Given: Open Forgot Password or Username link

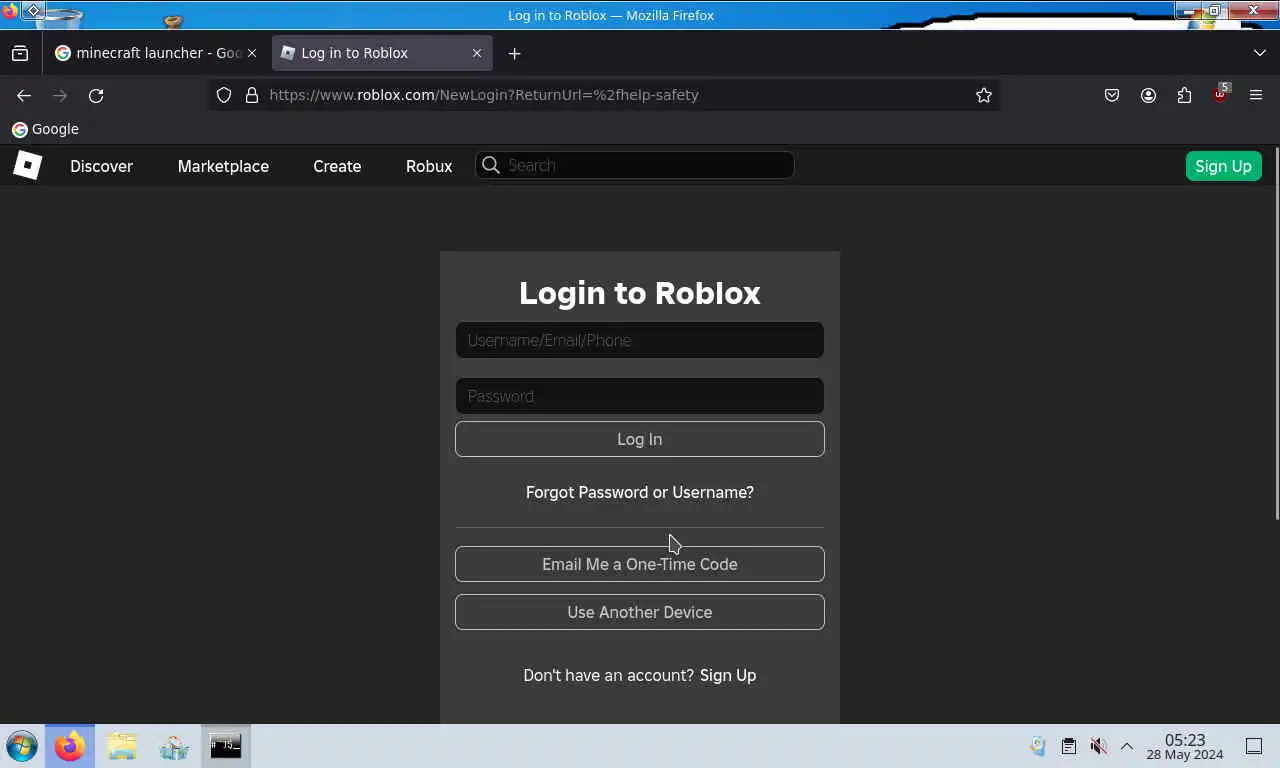Looking at the screenshot, I should (640, 492).
